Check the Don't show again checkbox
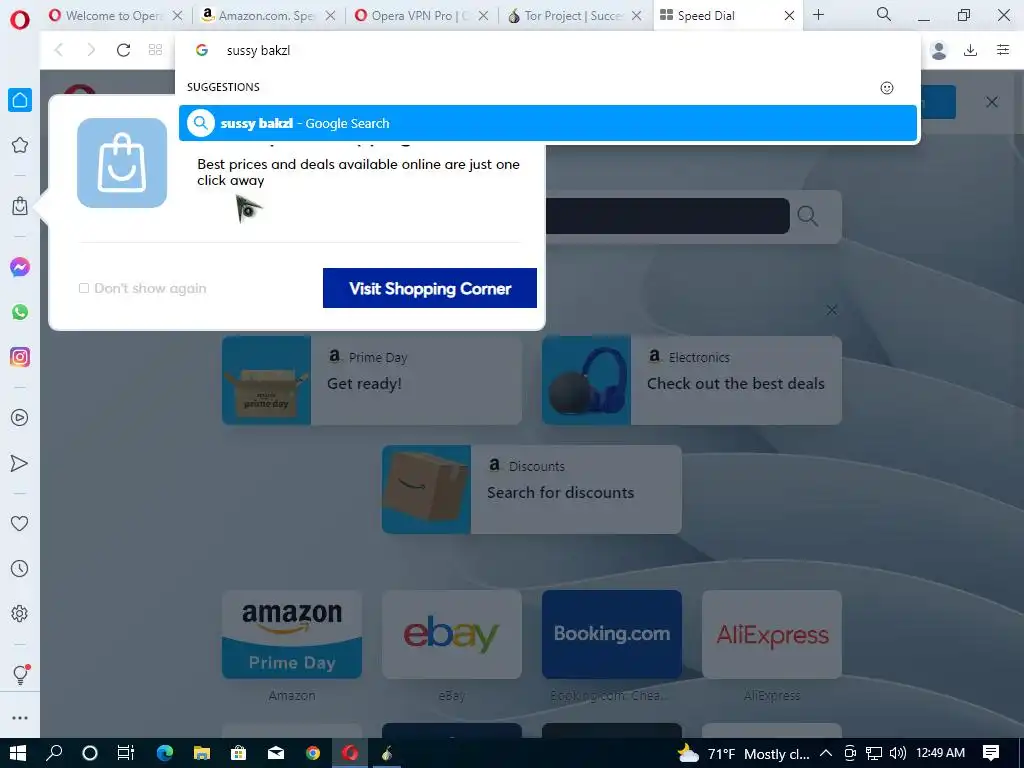 pyautogui.click(x=84, y=288)
